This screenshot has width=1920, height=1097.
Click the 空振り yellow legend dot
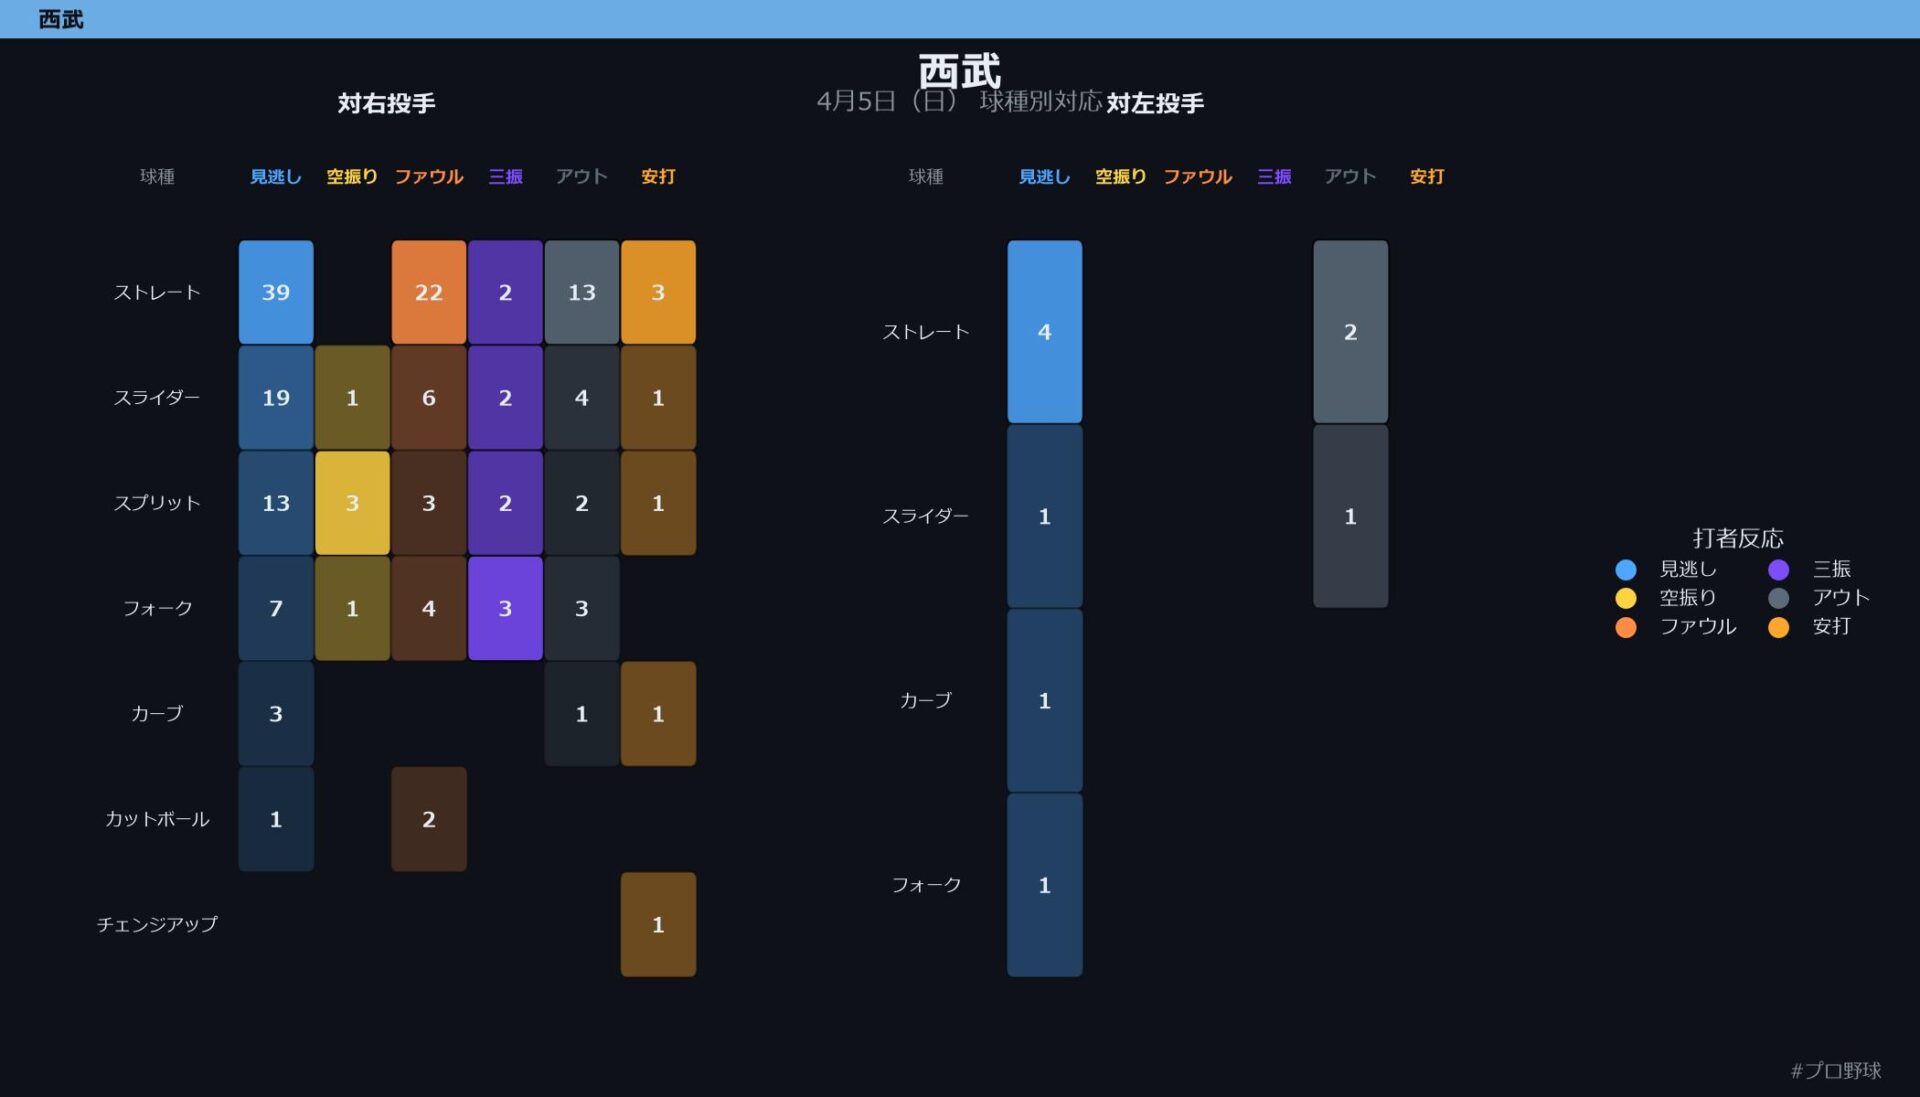1625,598
